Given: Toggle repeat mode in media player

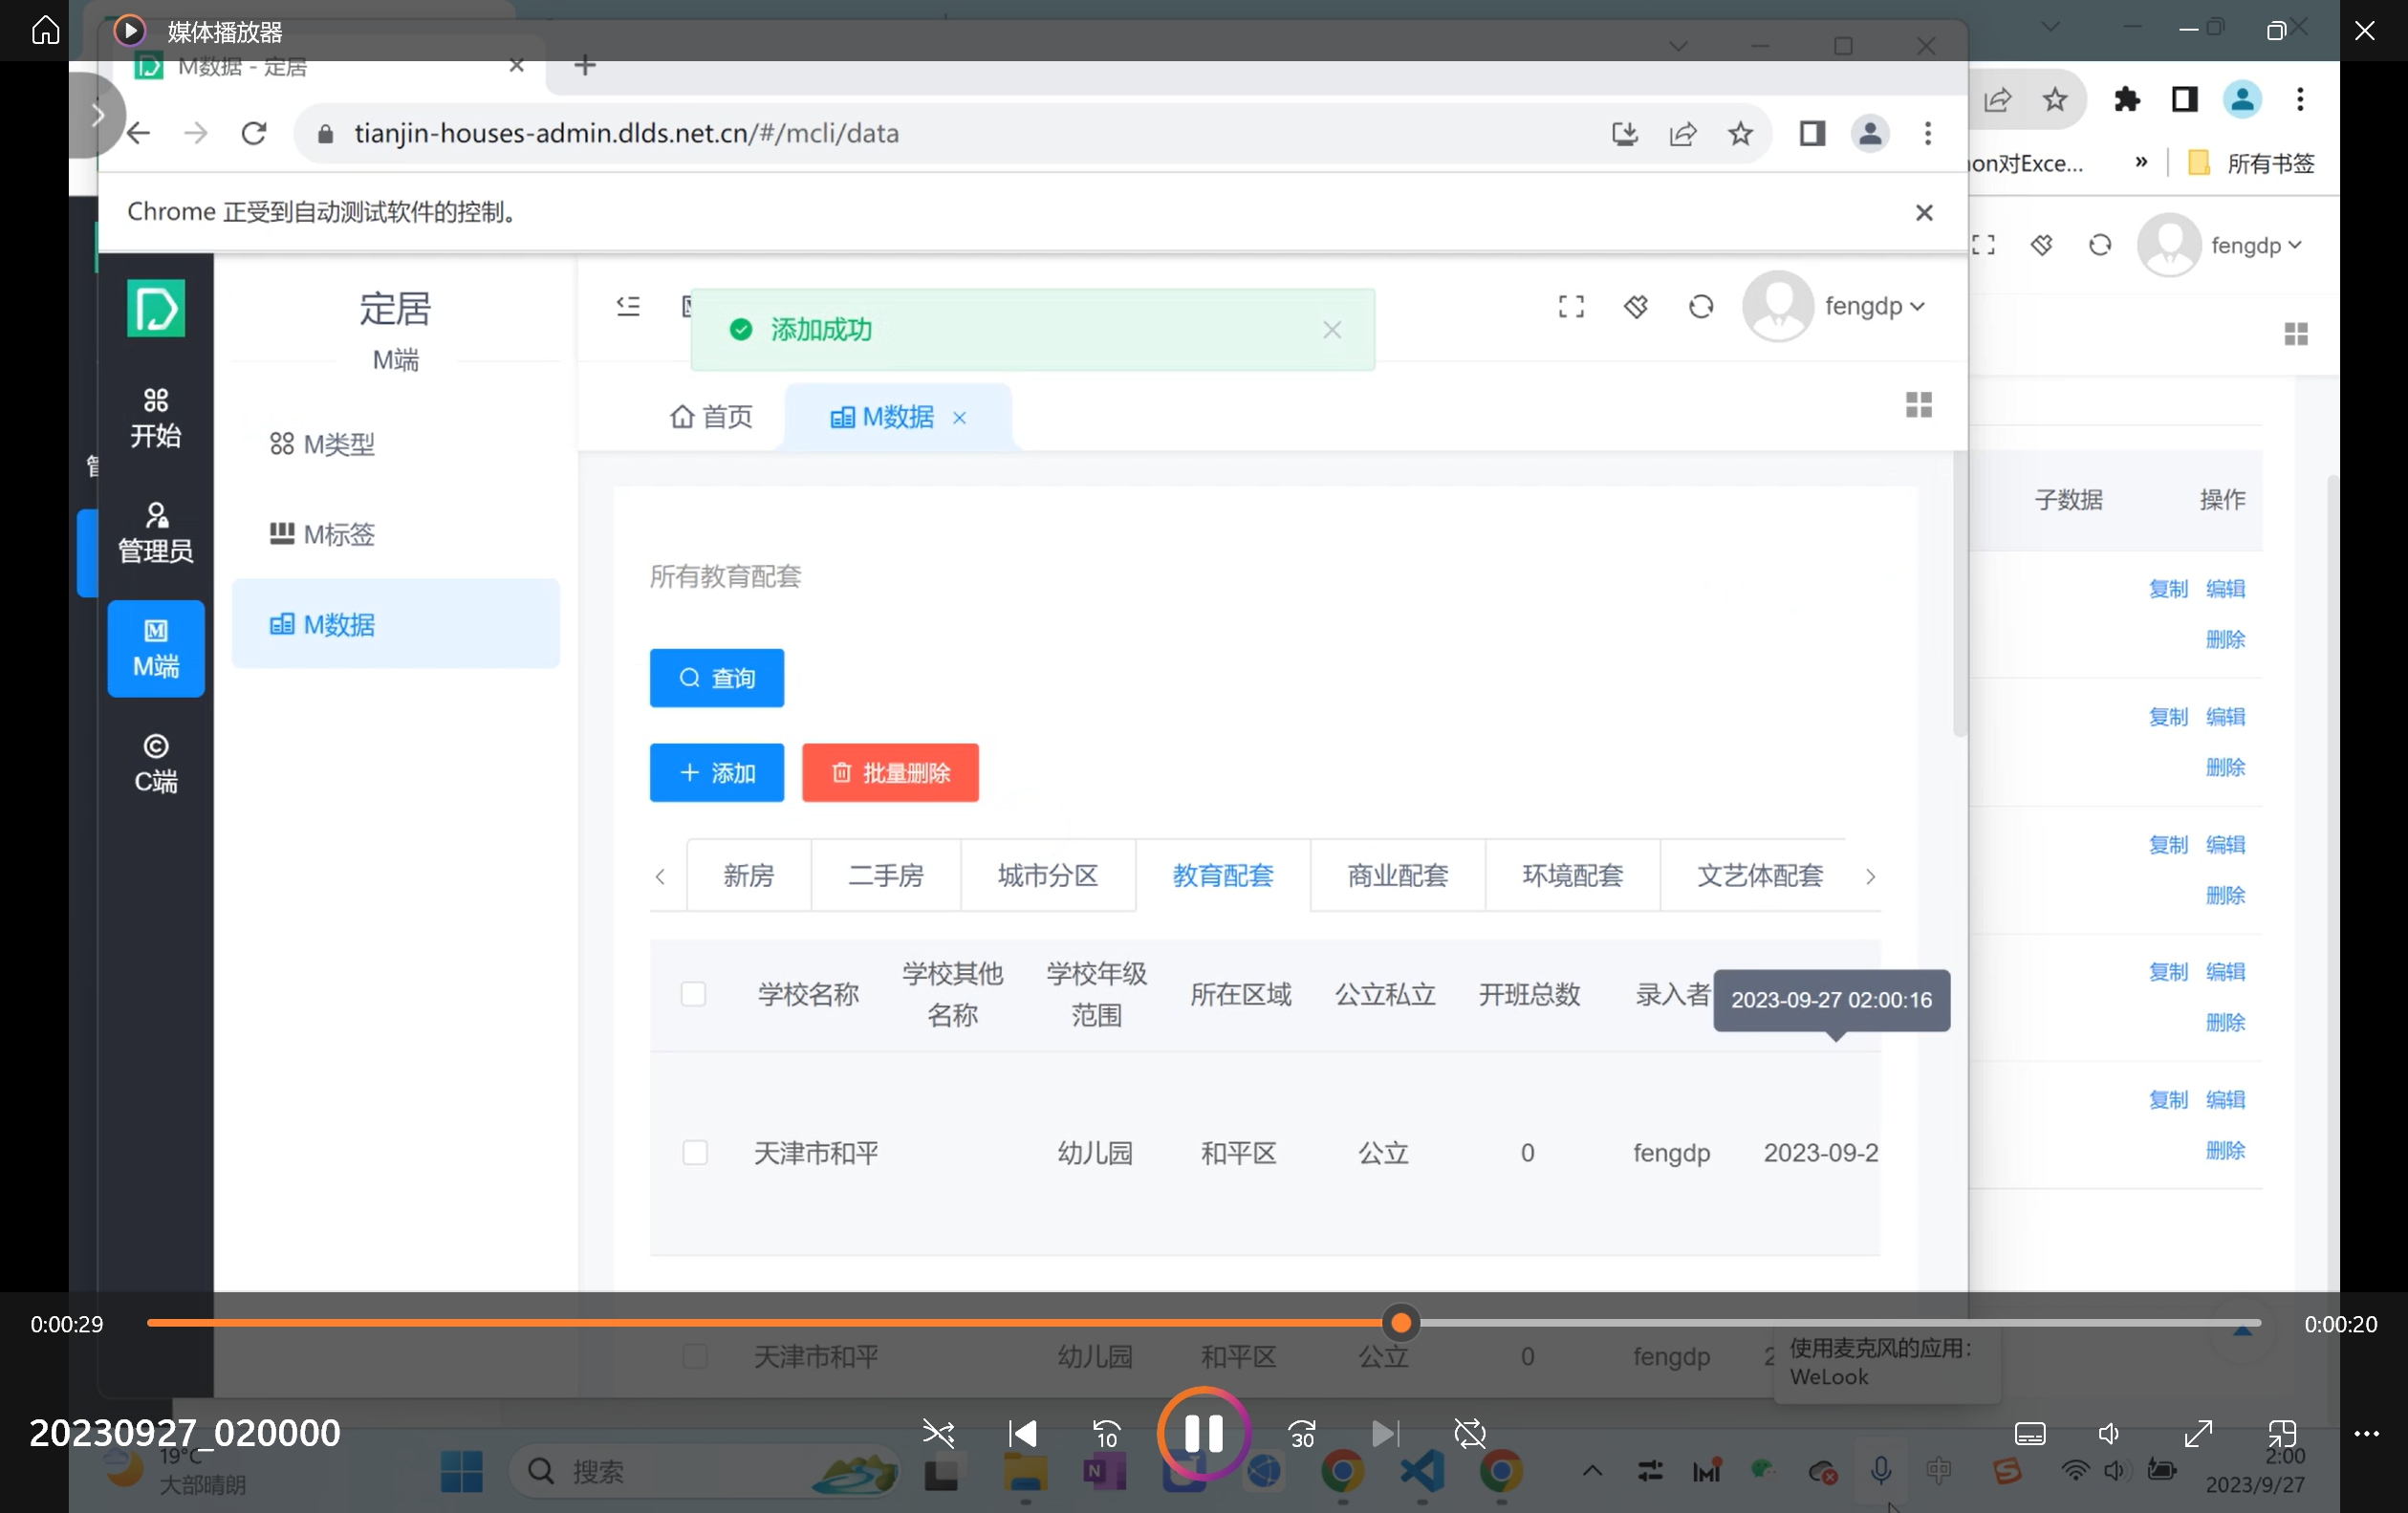Looking at the screenshot, I should click(1470, 1433).
